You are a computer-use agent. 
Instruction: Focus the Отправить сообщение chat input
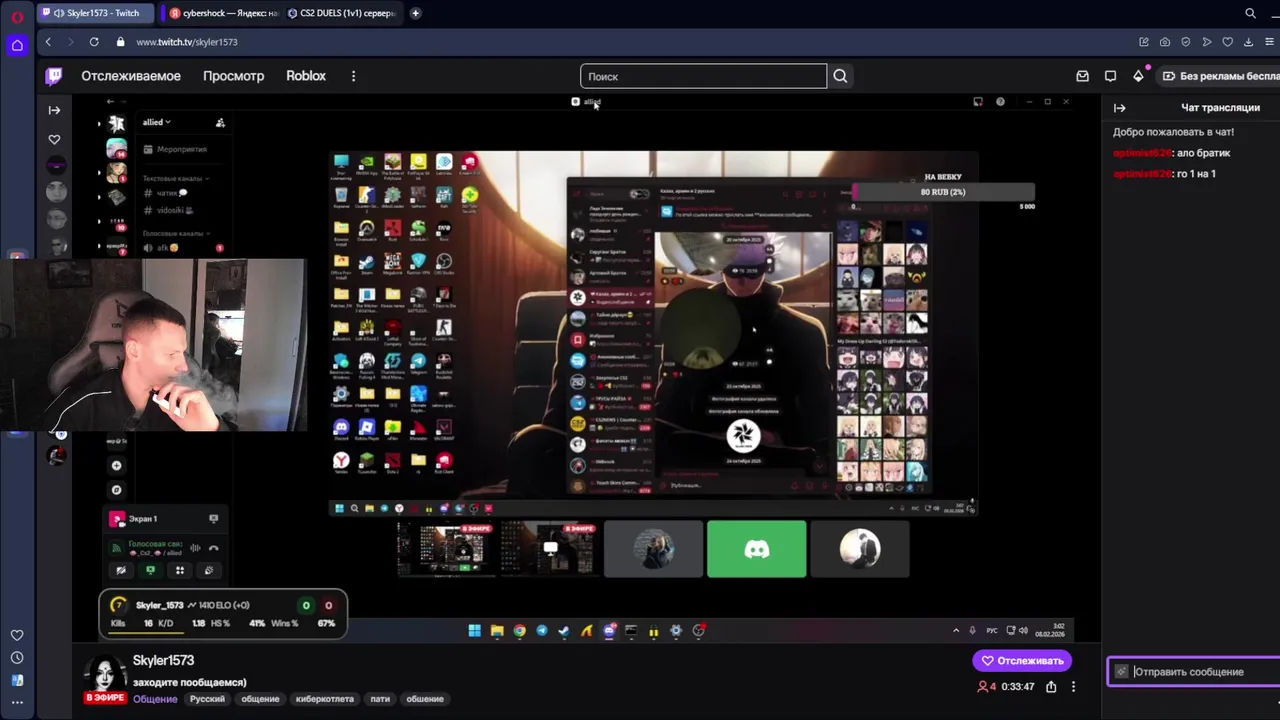click(x=1195, y=672)
